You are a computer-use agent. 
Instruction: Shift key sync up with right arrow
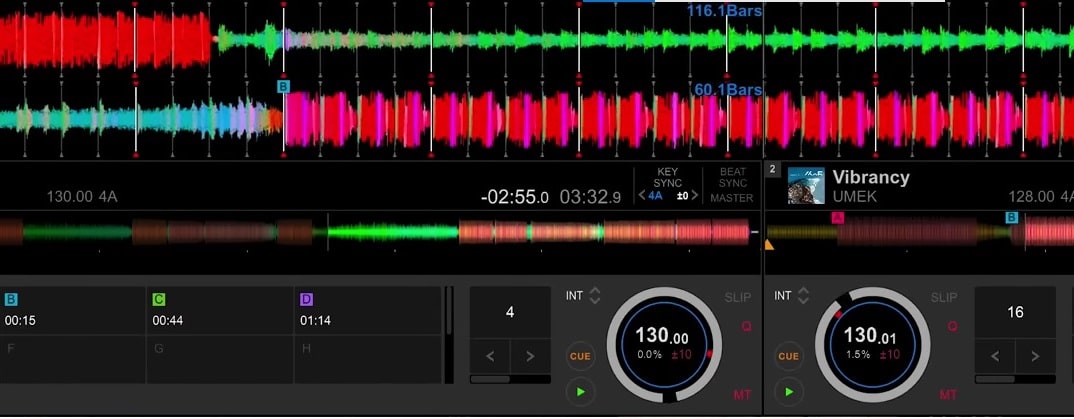pos(695,196)
